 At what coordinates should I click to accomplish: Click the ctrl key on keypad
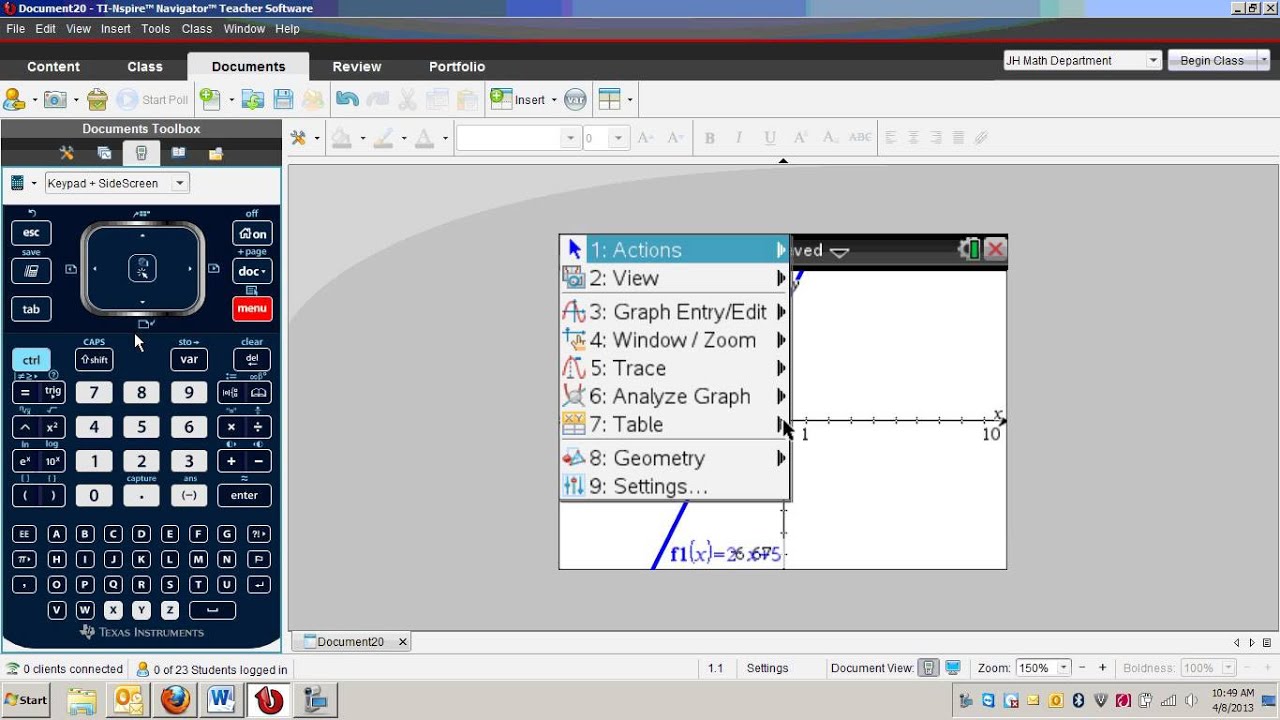(31, 360)
